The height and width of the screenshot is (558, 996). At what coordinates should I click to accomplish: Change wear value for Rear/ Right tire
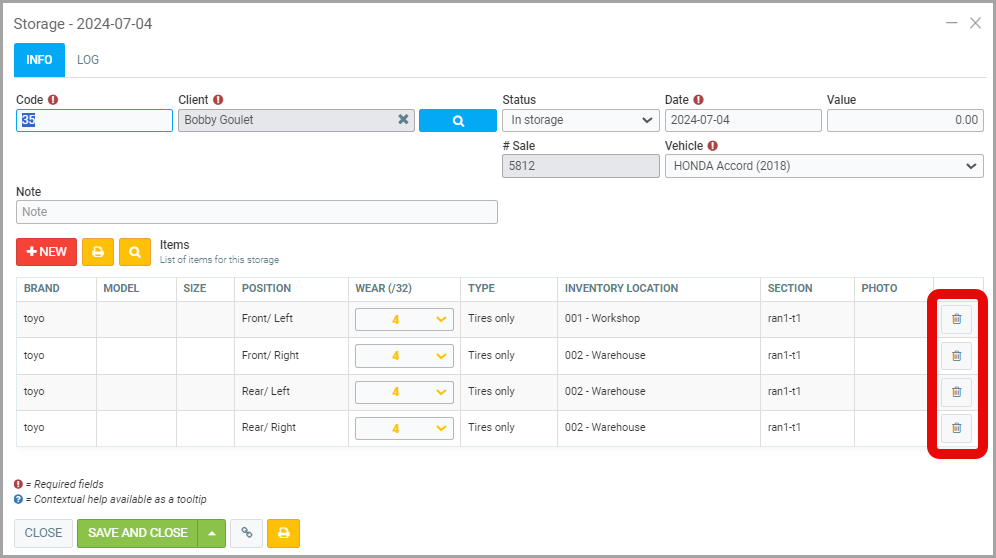[404, 428]
